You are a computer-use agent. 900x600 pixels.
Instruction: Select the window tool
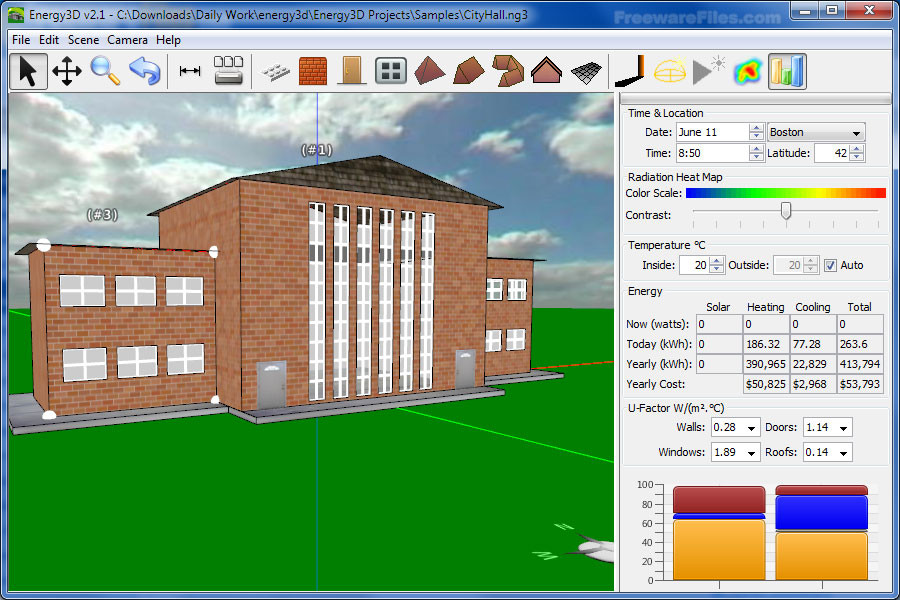click(x=391, y=72)
